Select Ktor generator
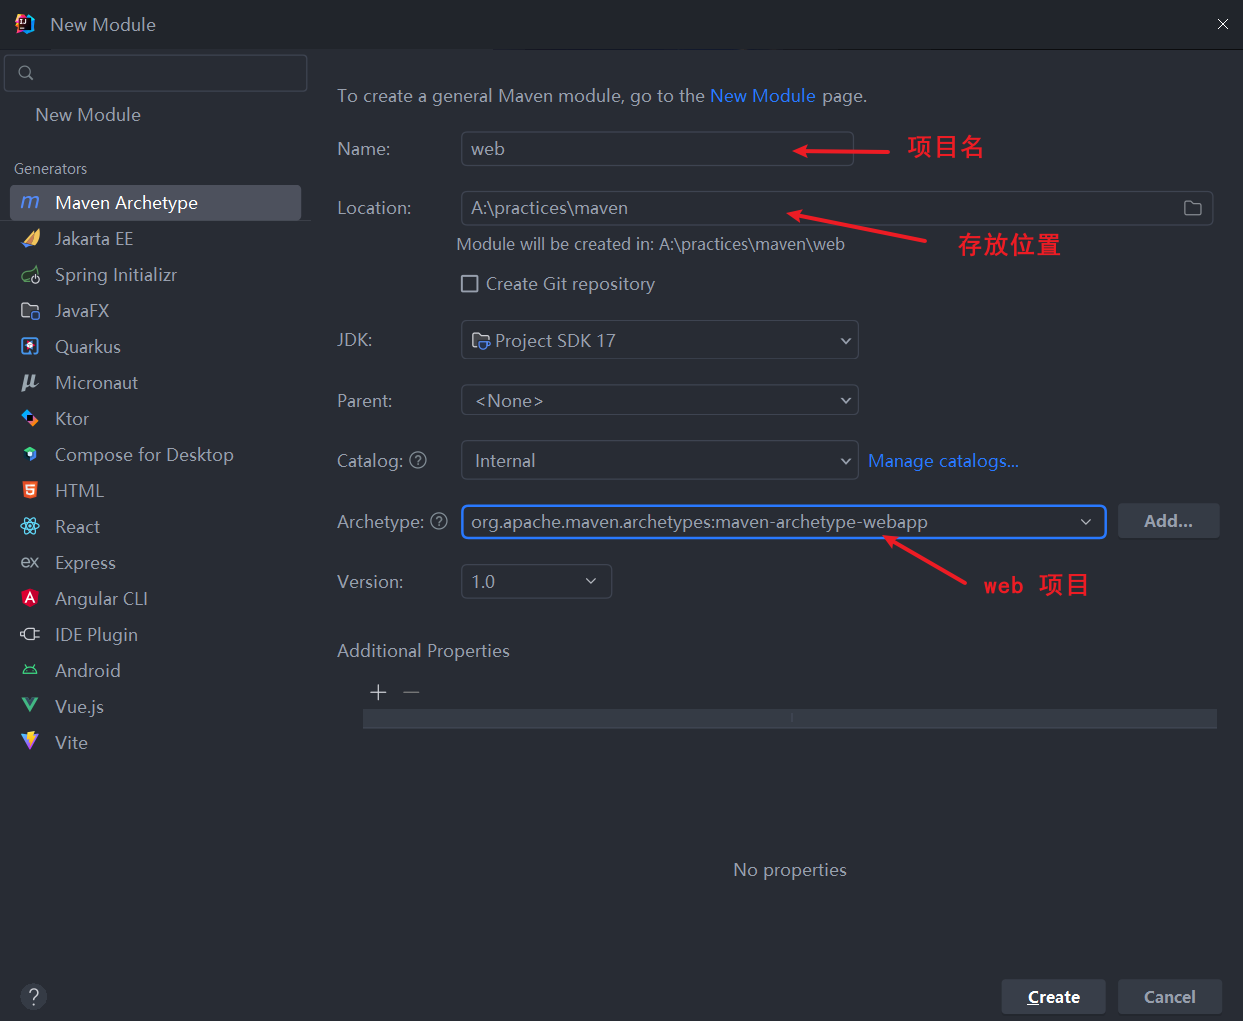 click(155, 419)
